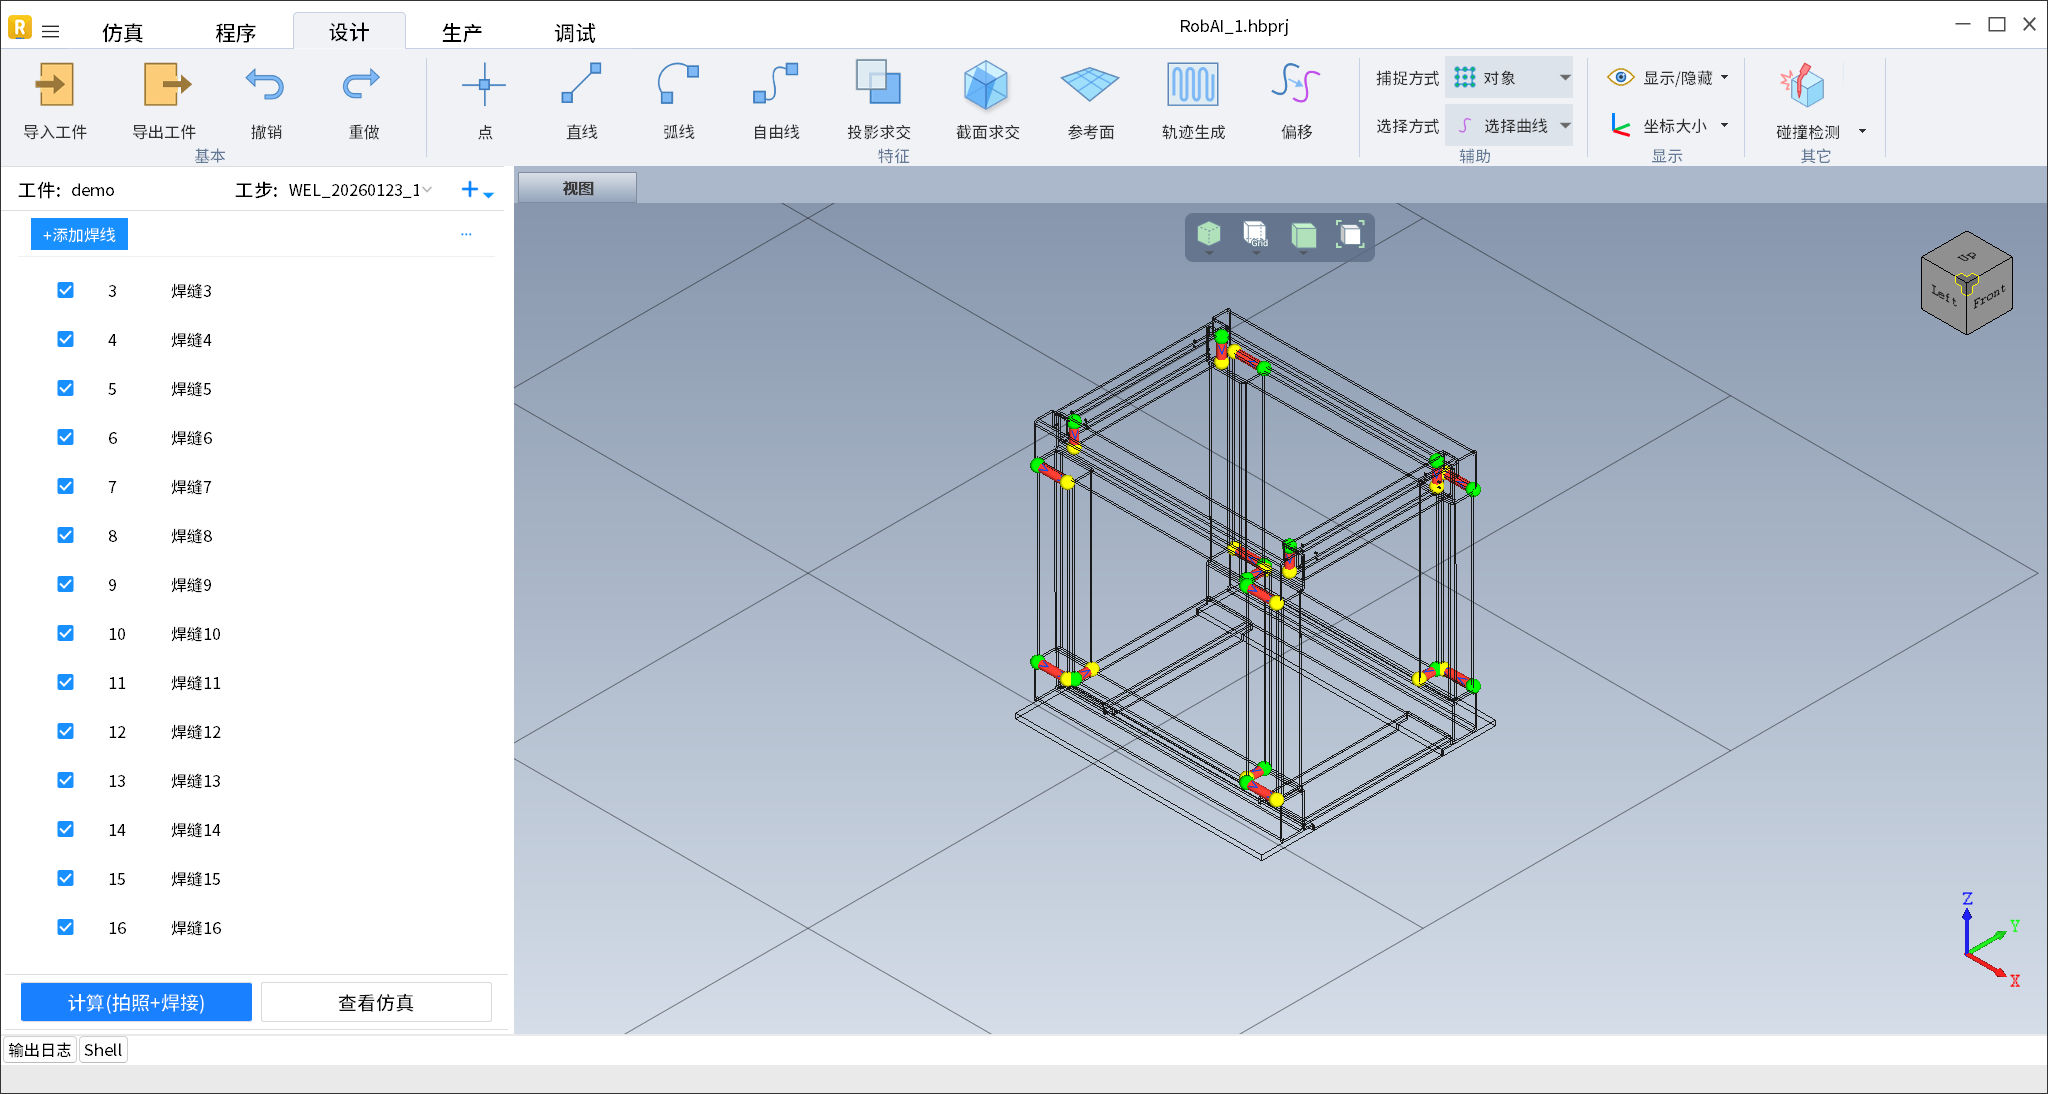
Task: Select the Free Curve (自由线) tool
Action: point(775,86)
